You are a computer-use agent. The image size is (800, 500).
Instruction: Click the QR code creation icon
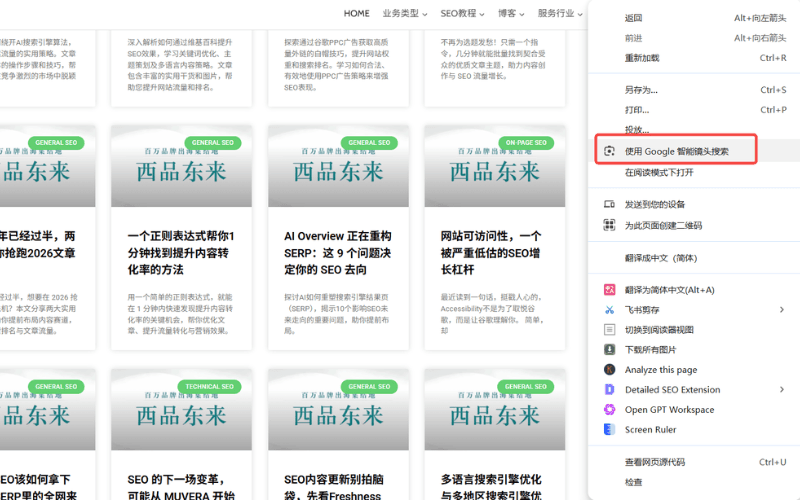tap(609, 225)
